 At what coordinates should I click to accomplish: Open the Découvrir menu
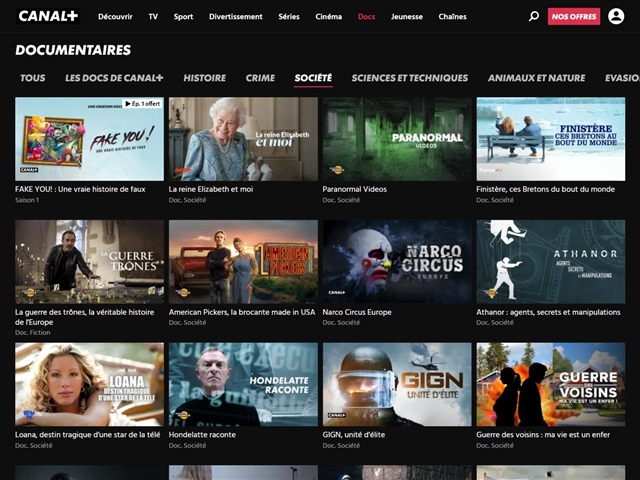tap(115, 17)
